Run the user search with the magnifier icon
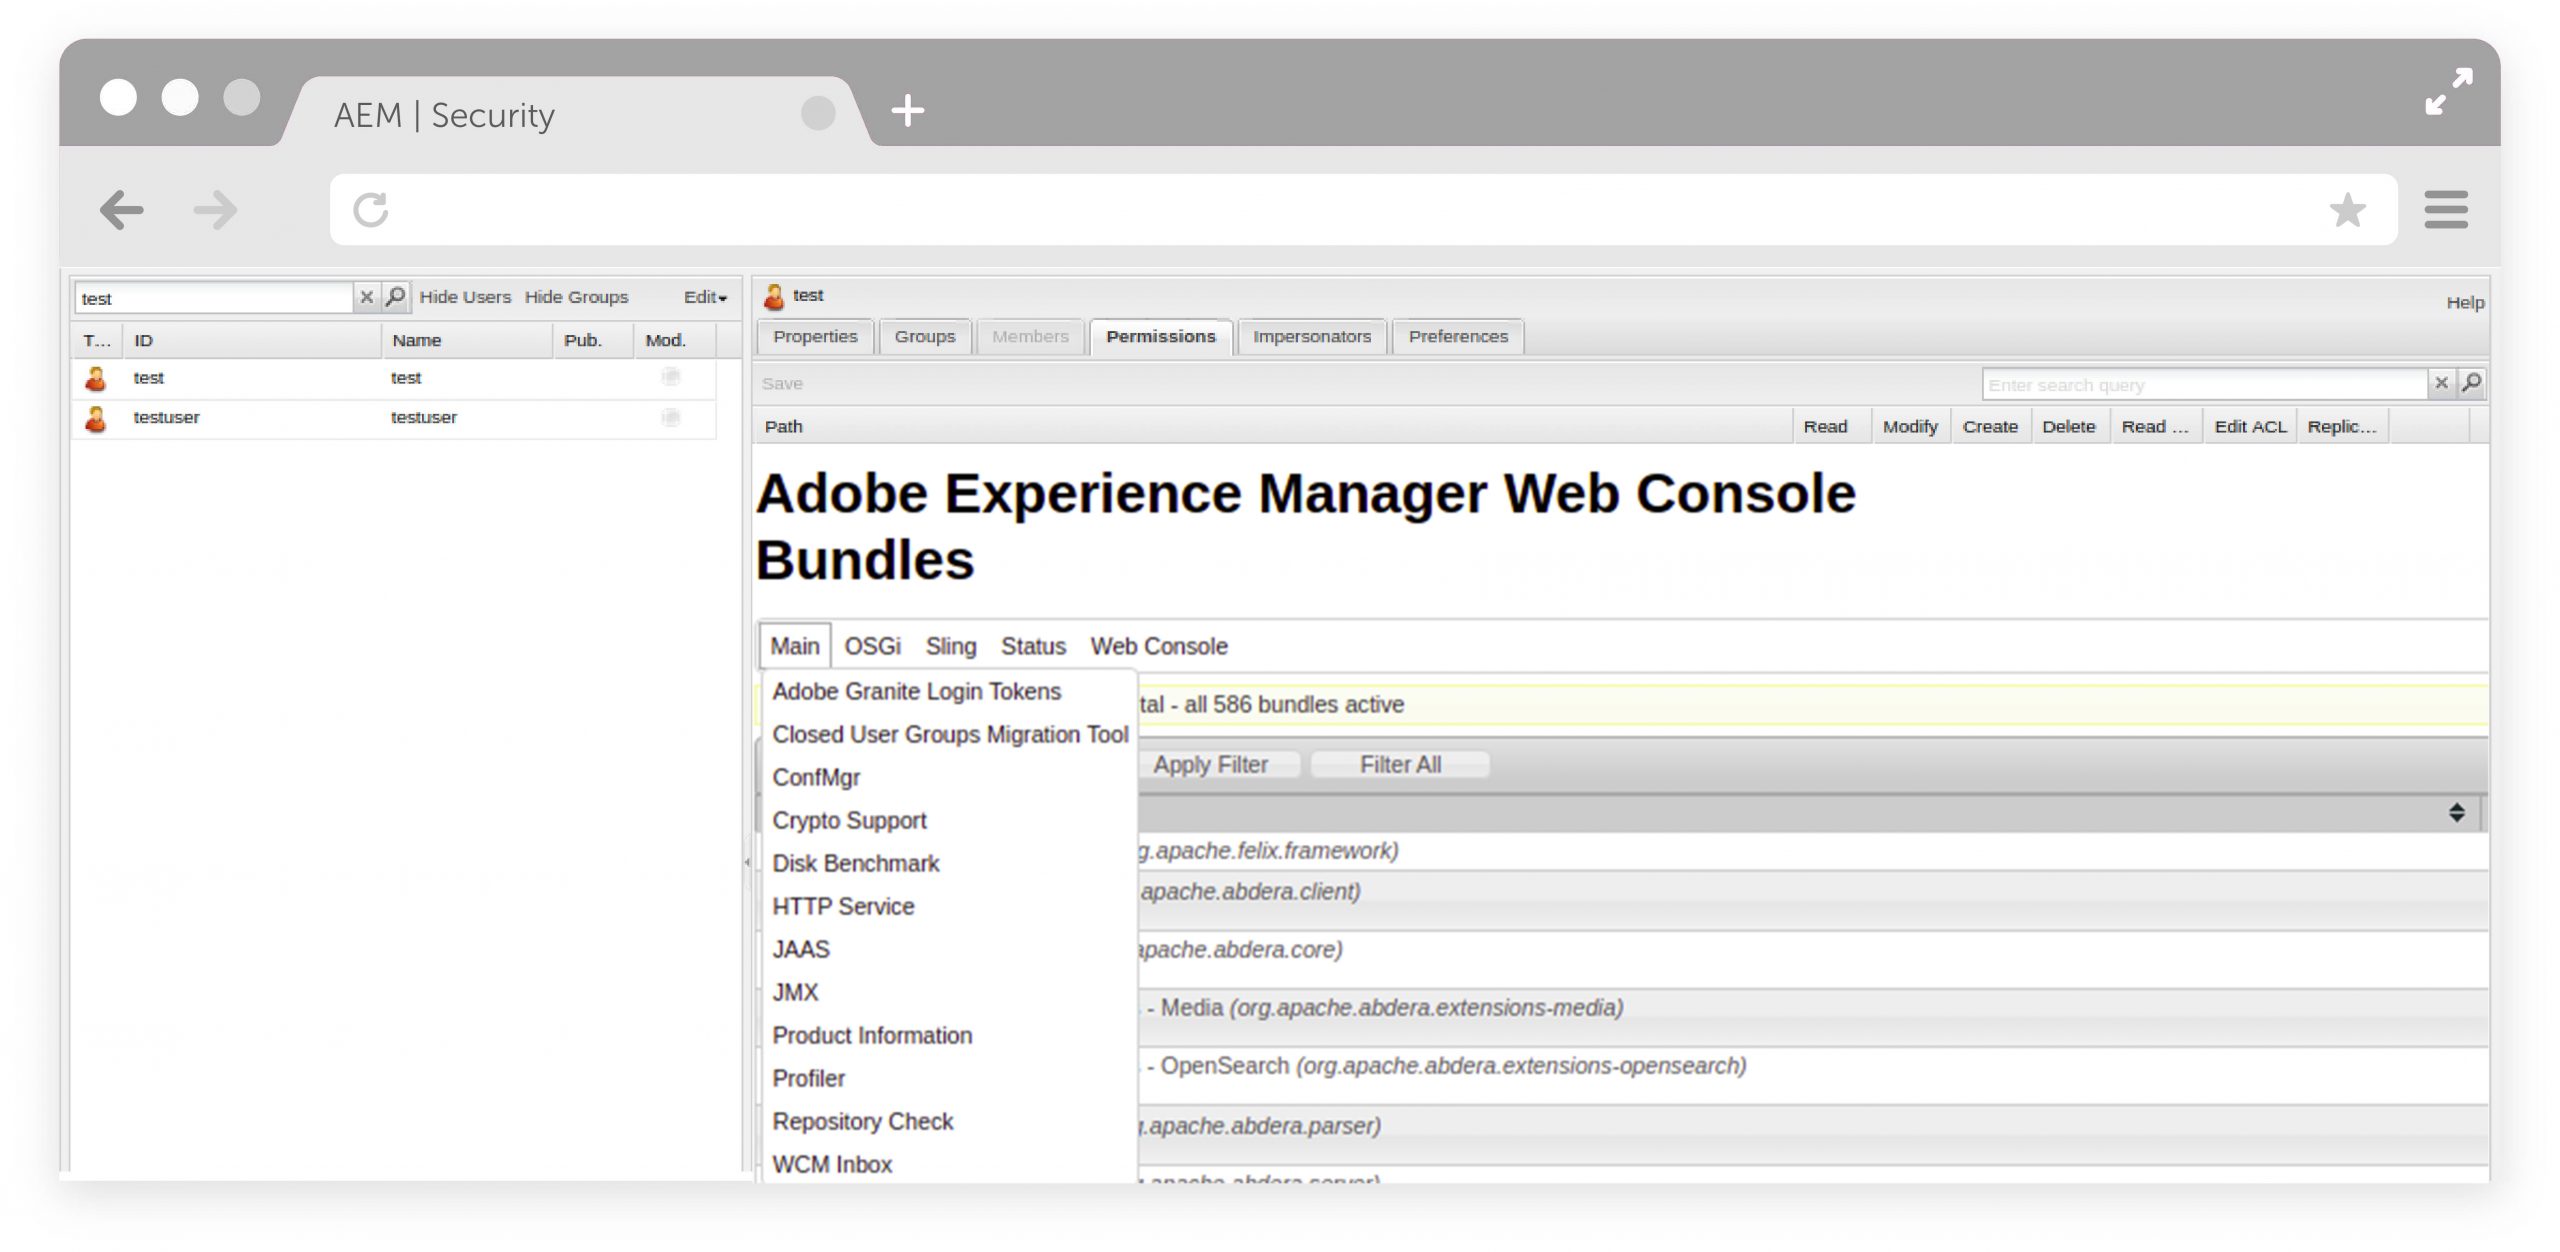The image size is (2560, 1252). click(x=396, y=297)
